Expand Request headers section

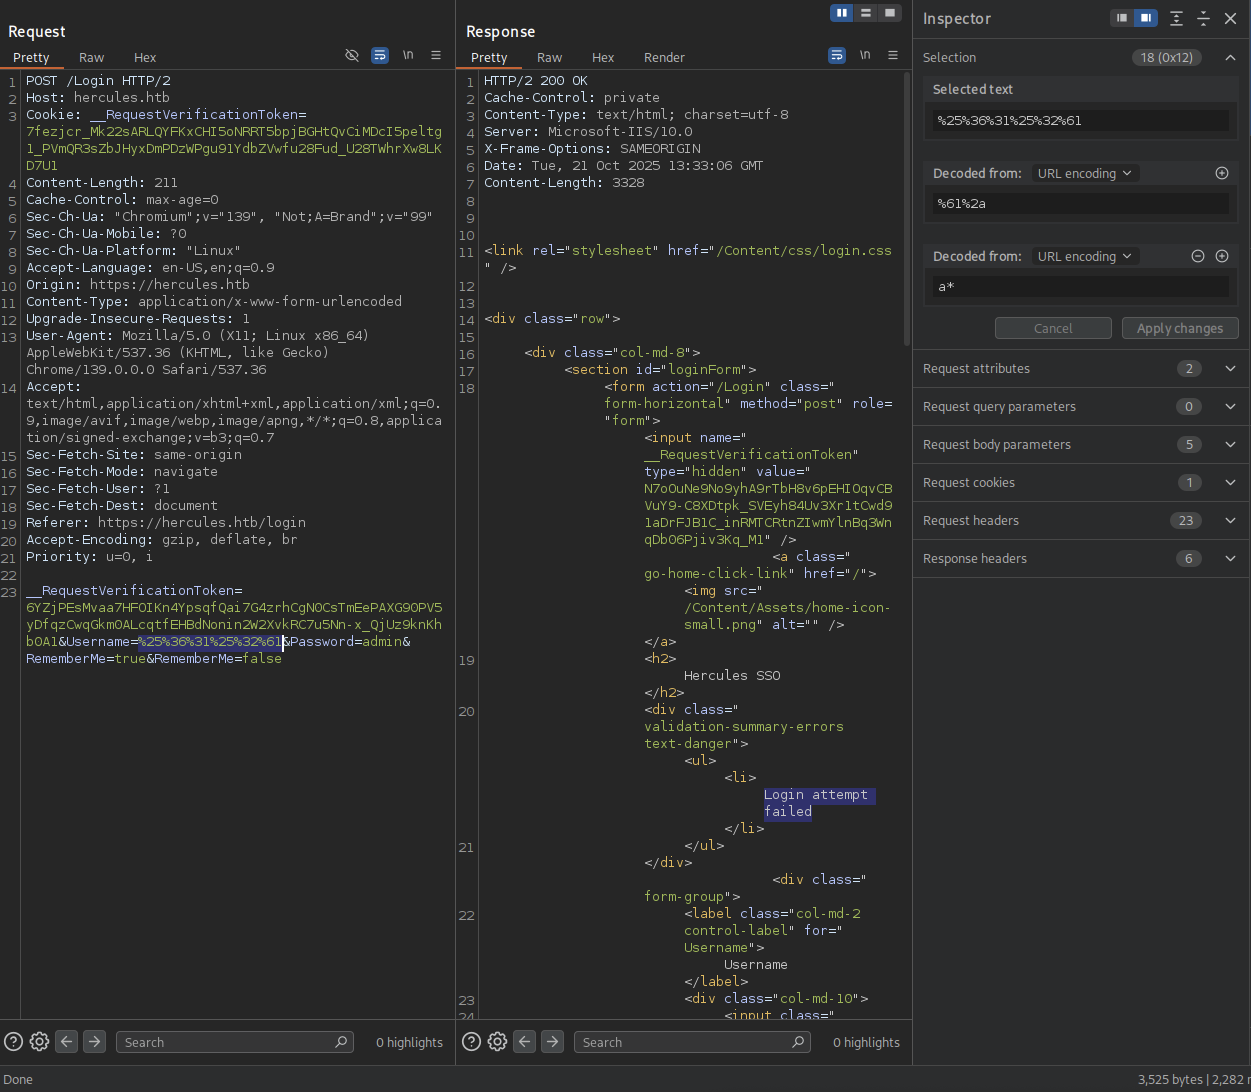[1230, 520]
